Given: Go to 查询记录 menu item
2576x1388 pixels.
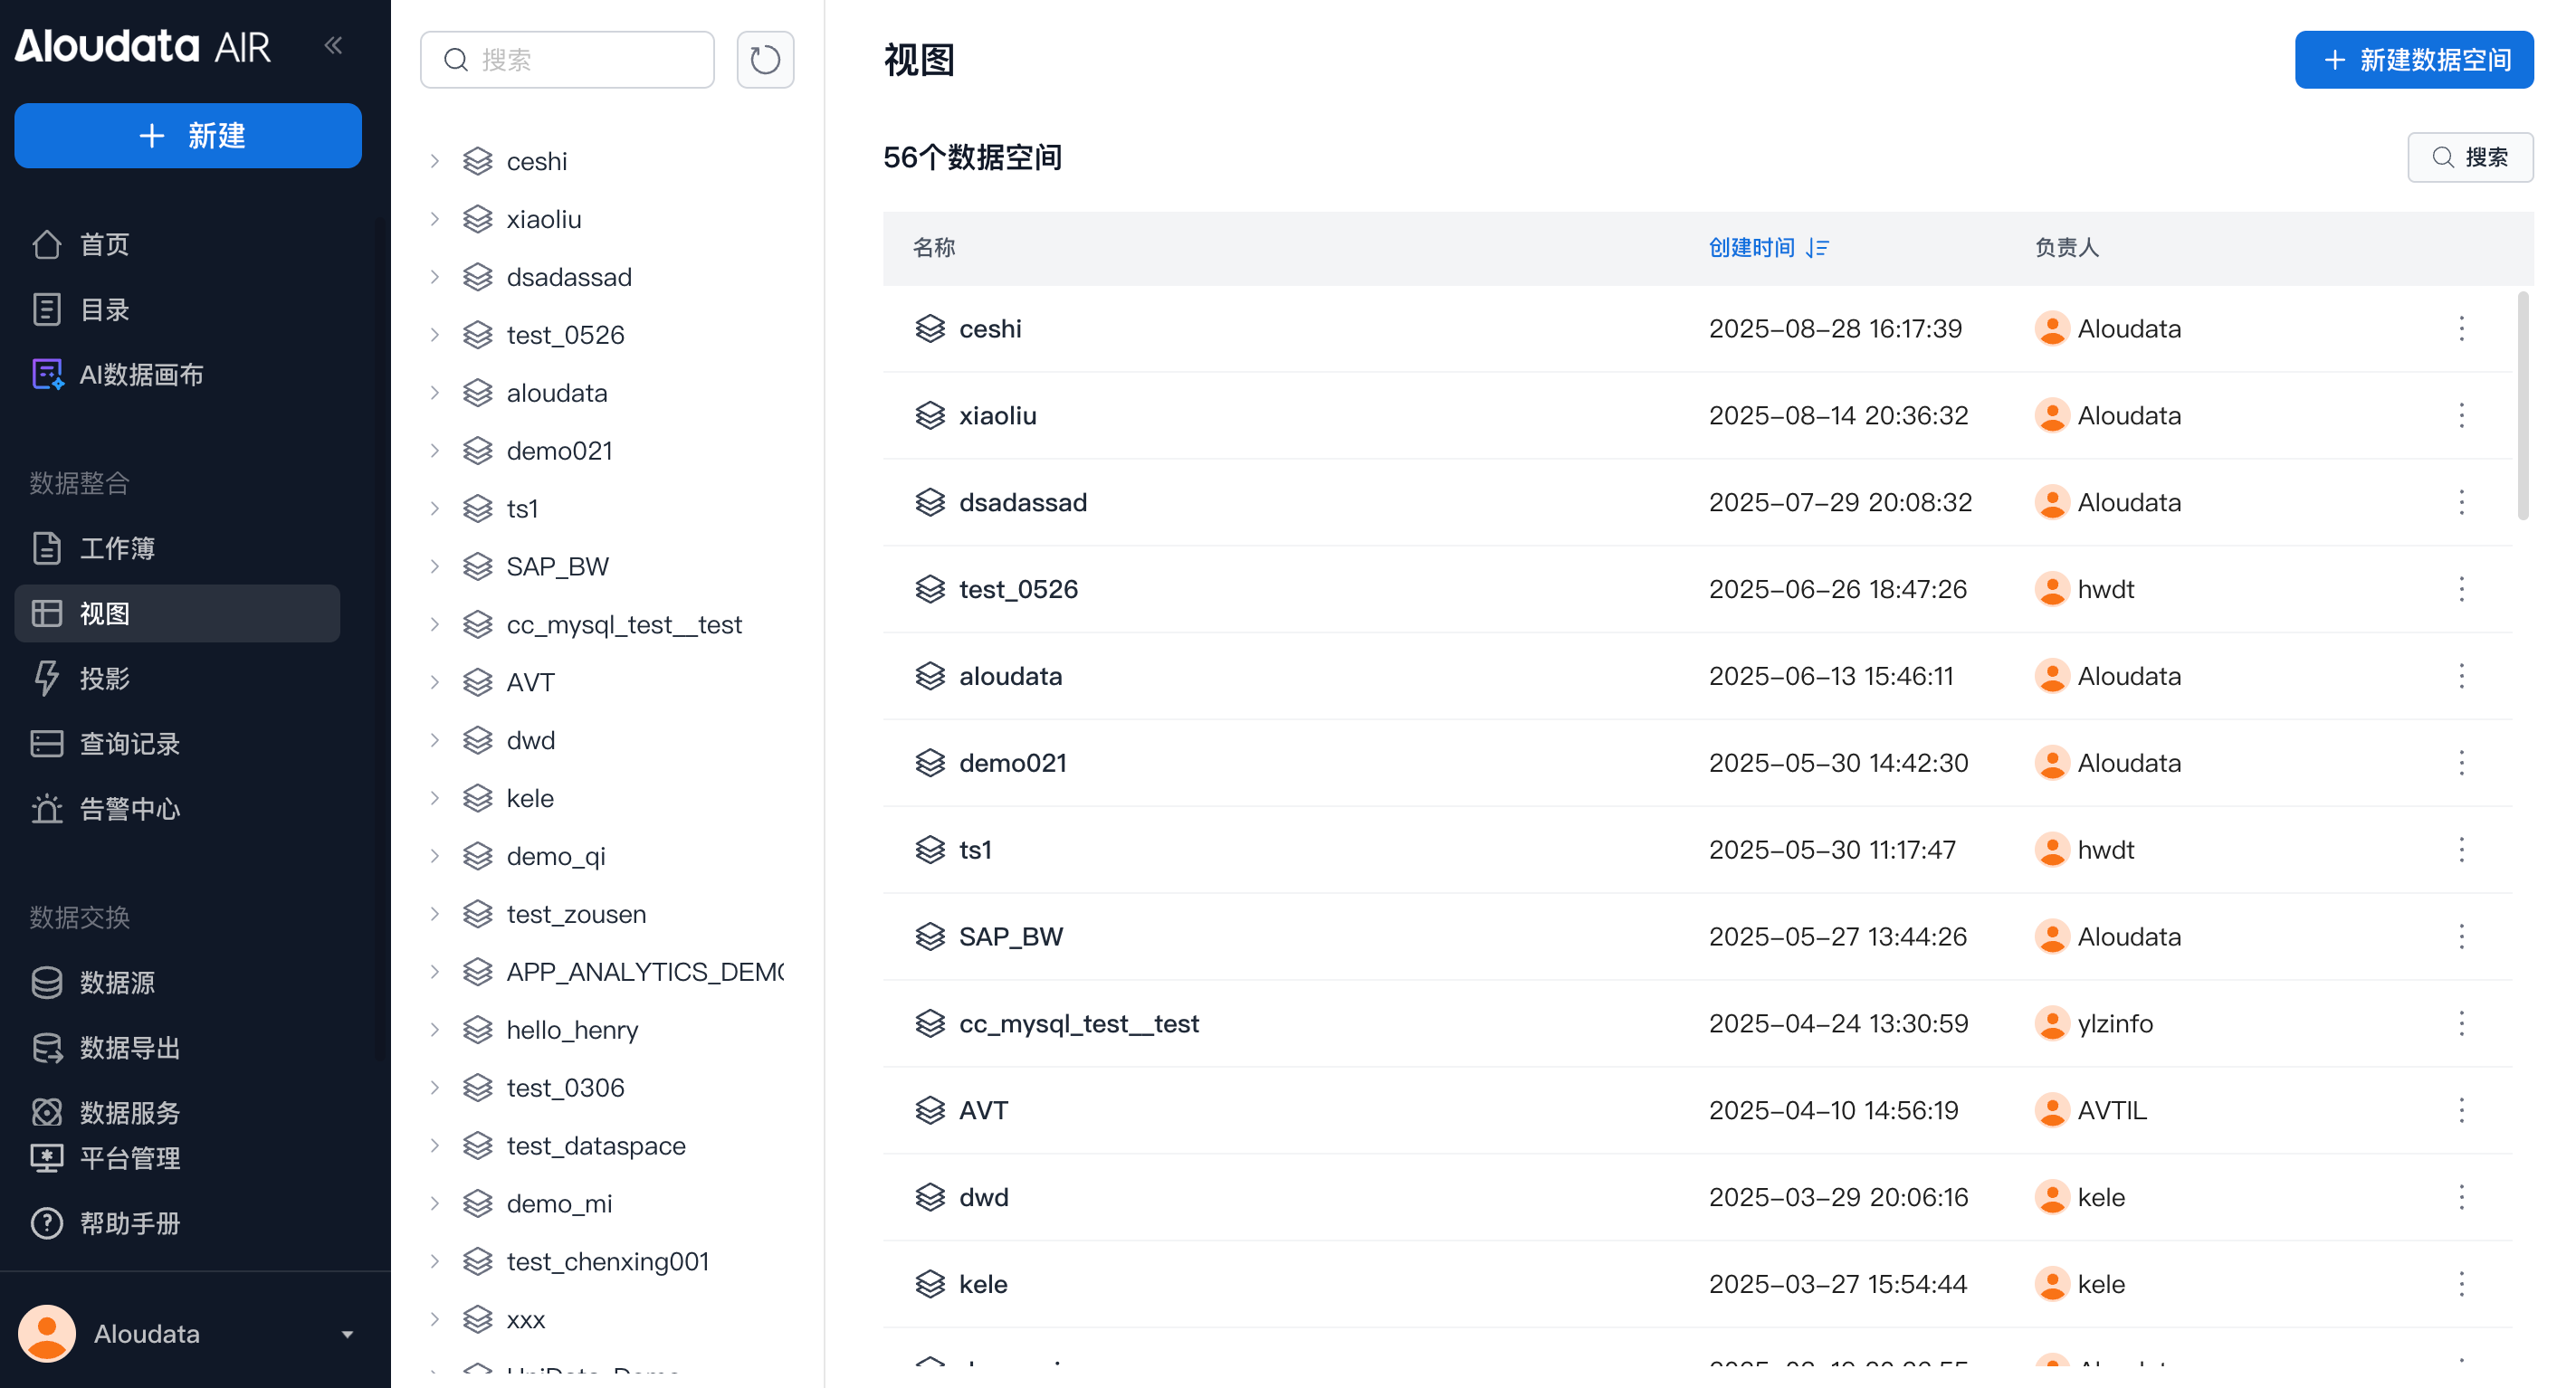Looking at the screenshot, I should [129, 743].
